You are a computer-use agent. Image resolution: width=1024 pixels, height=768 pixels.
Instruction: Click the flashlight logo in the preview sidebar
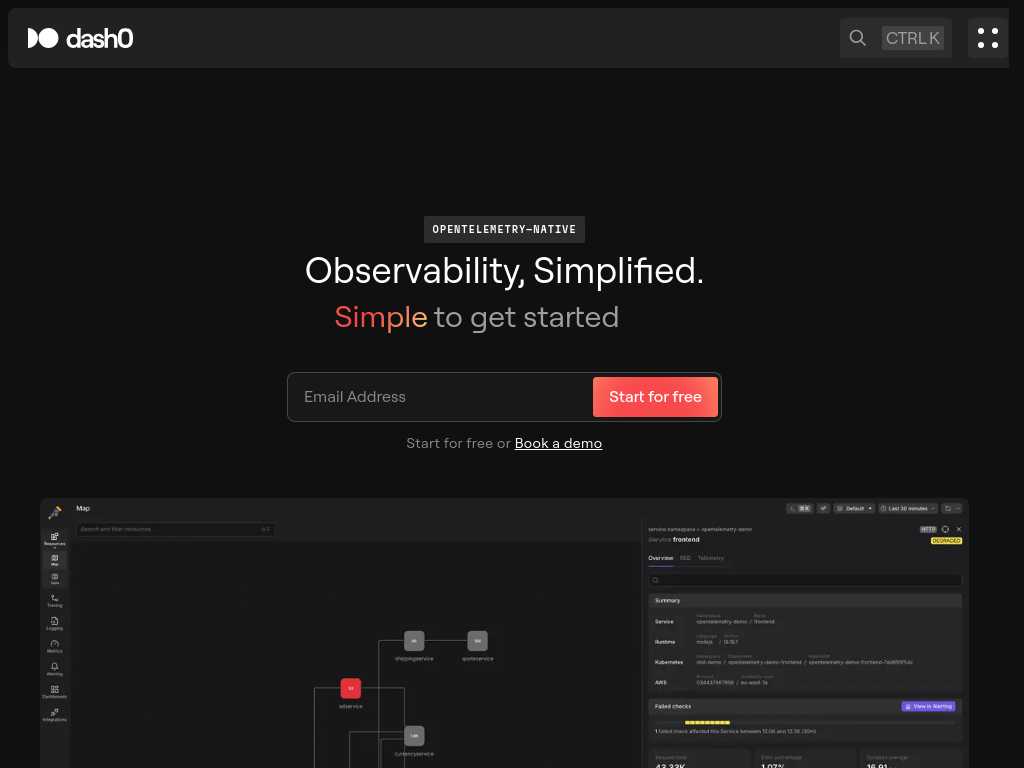(55, 513)
